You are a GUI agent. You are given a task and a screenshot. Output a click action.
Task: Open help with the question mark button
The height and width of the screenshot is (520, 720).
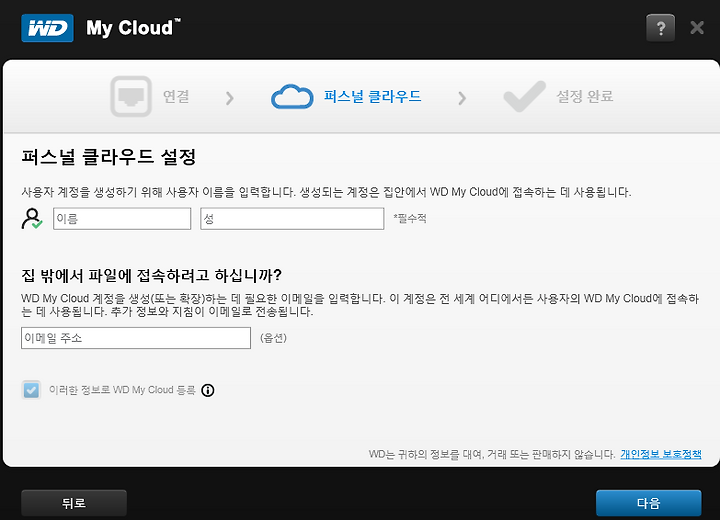coord(660,28)
